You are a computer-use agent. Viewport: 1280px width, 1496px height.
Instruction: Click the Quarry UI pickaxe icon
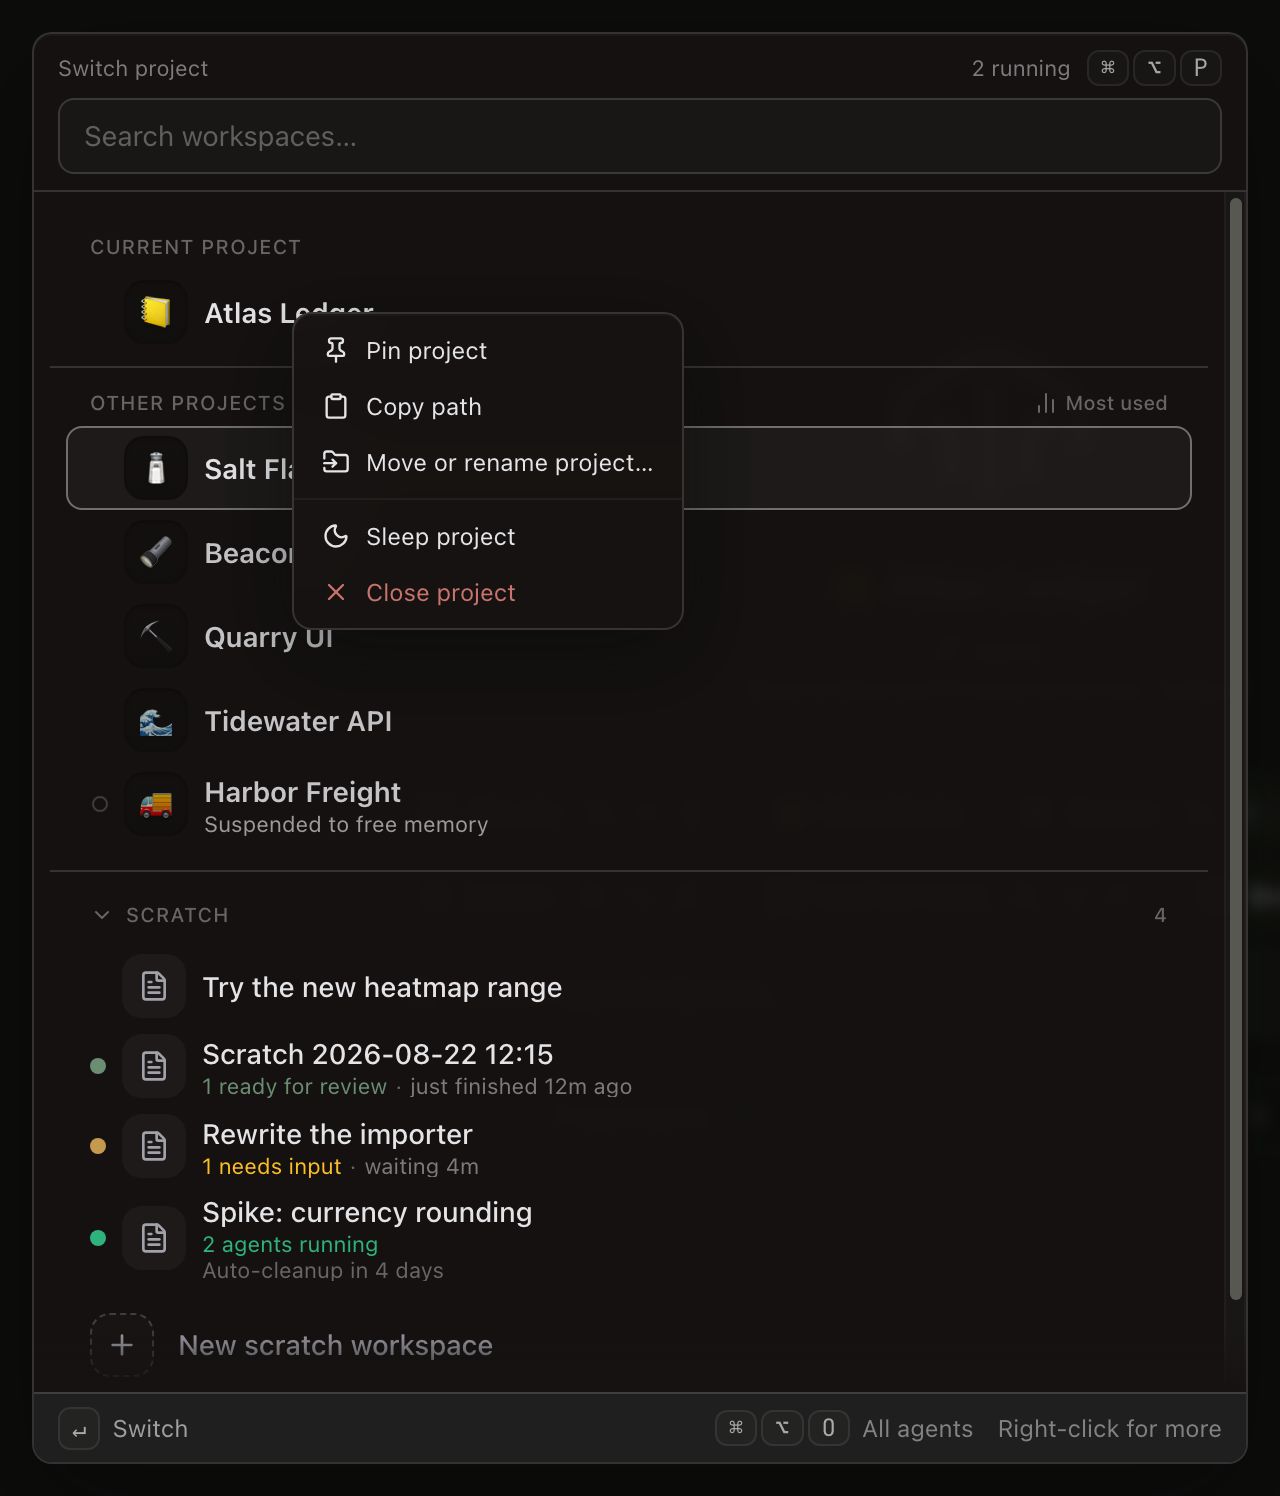156,636
